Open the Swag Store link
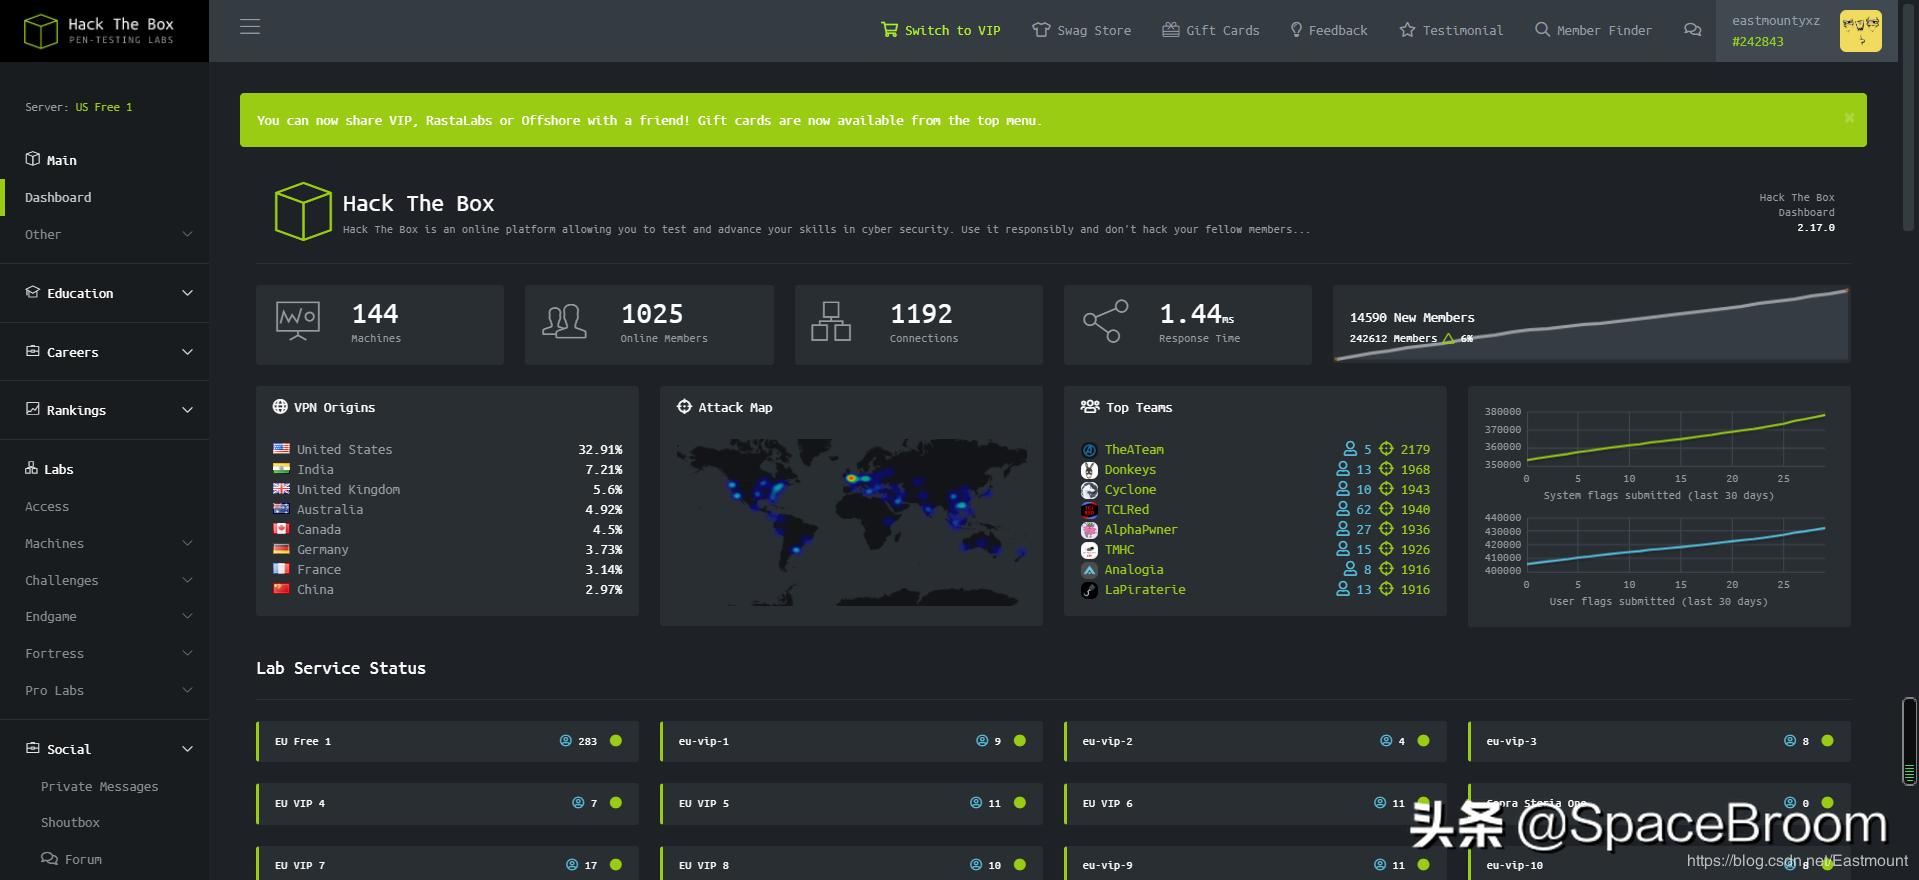The image size is (1919, 880). coord(1082,30)
